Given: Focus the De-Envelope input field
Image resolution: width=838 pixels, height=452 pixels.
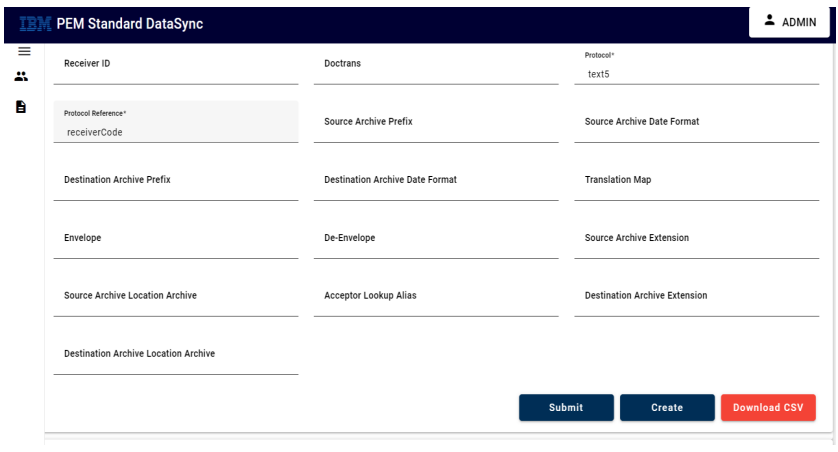Looking at the screenshot, I should click(x=436, y=238).
